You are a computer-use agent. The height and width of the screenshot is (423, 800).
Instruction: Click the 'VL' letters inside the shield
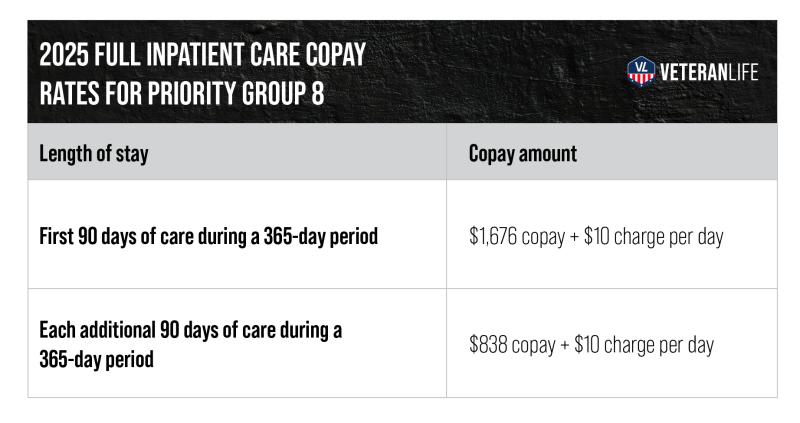641,66
